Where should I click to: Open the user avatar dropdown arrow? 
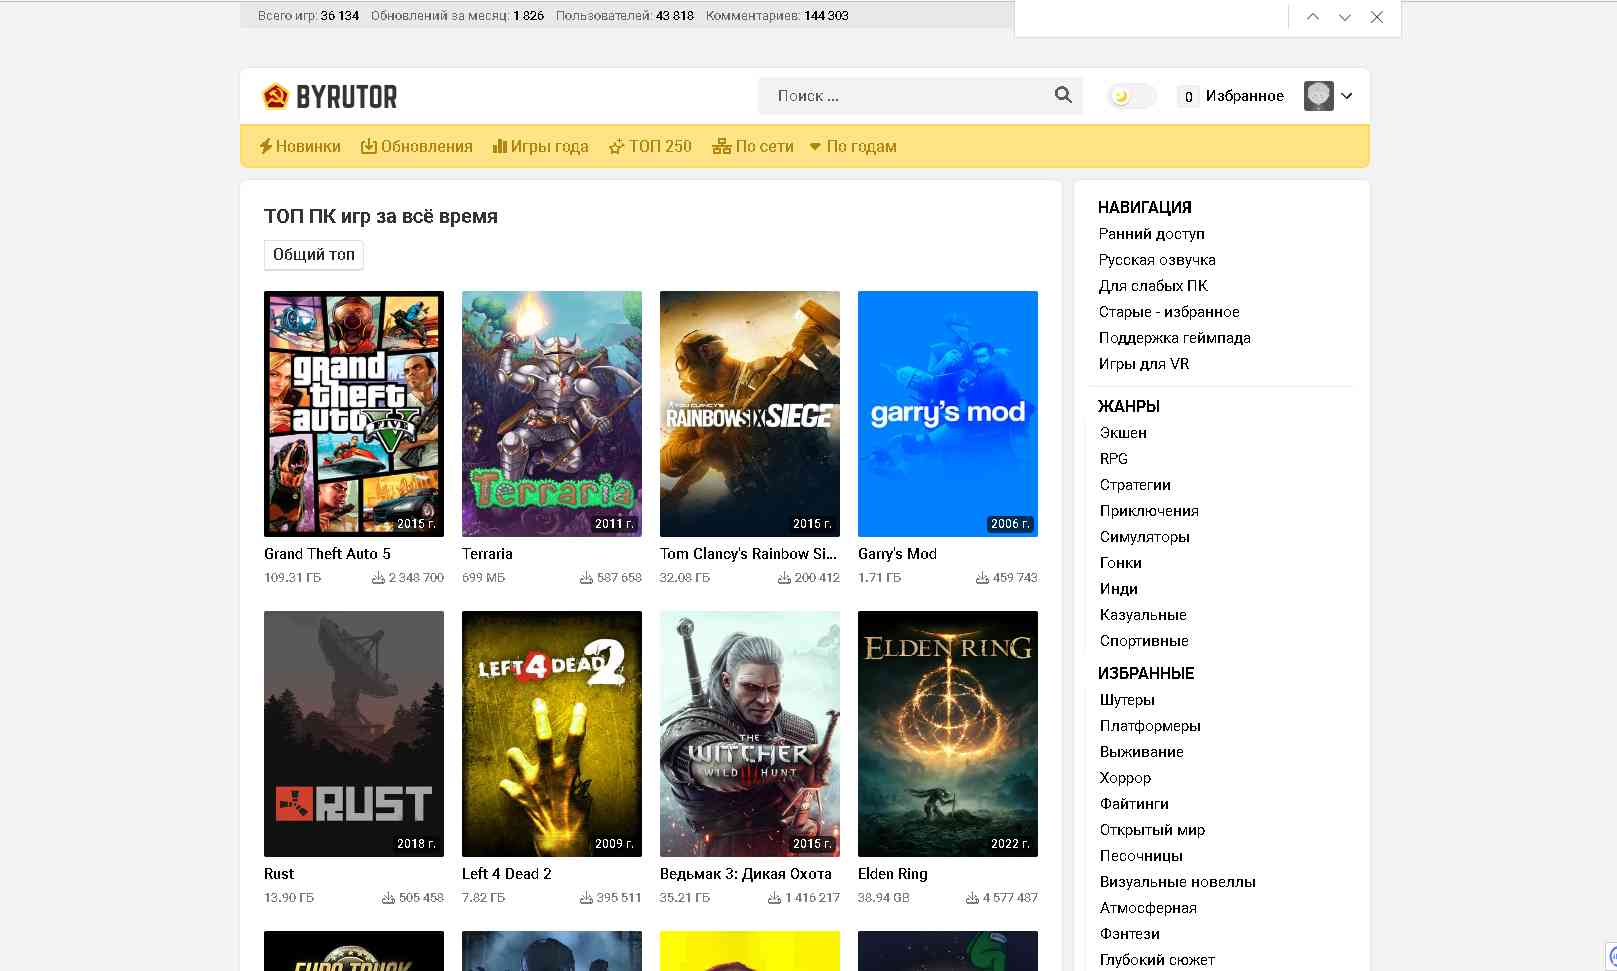(x=1347, y=96)
